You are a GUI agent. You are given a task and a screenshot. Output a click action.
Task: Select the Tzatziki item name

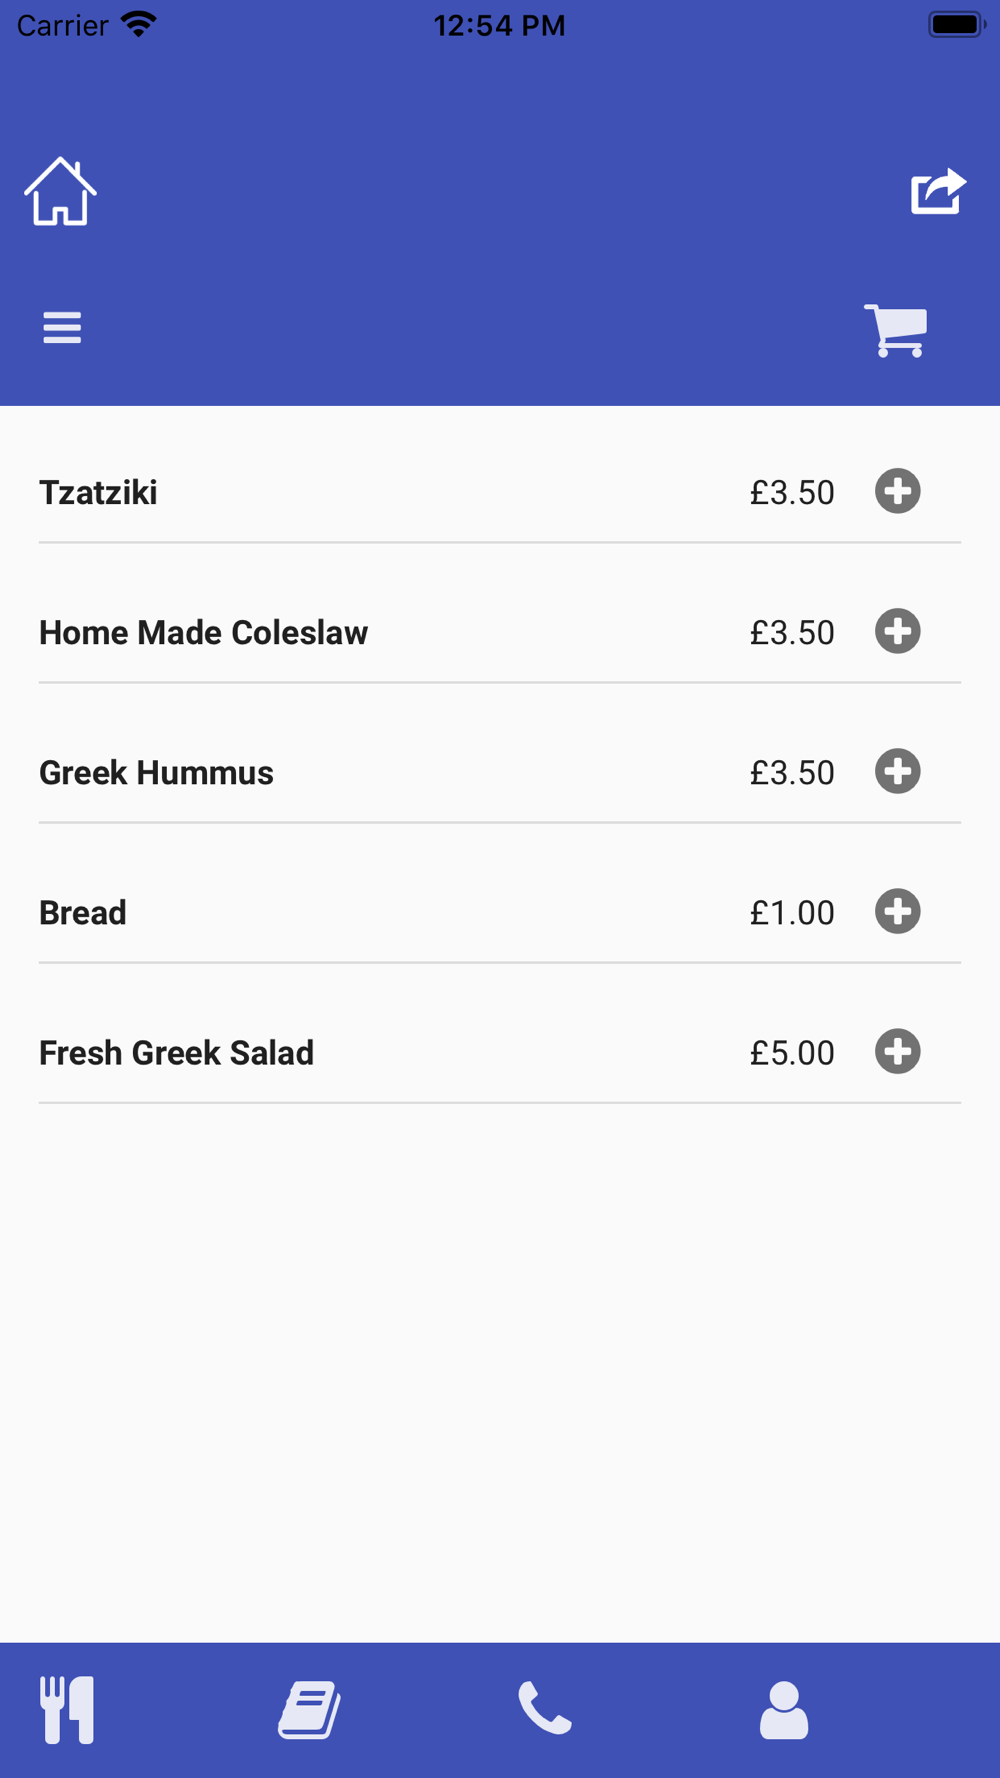98,493
